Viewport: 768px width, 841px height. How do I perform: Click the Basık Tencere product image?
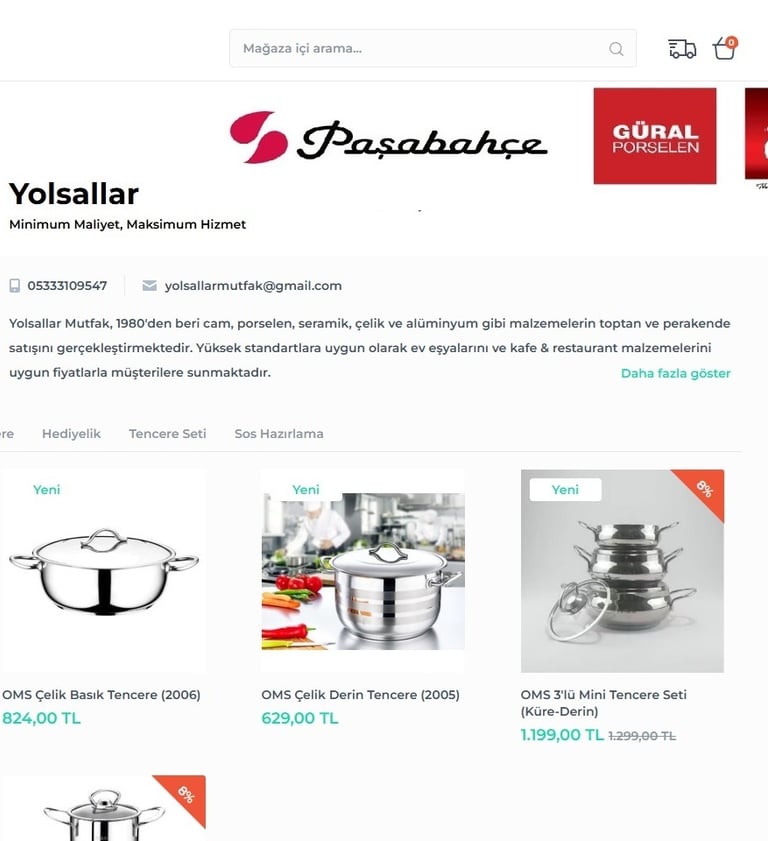pyautogui.click(x=103, y=571)
